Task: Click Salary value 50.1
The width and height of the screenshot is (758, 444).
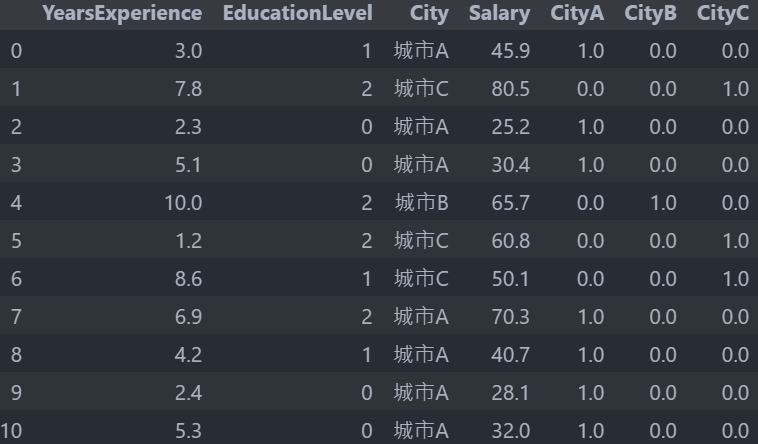Action: coord(511,279)
